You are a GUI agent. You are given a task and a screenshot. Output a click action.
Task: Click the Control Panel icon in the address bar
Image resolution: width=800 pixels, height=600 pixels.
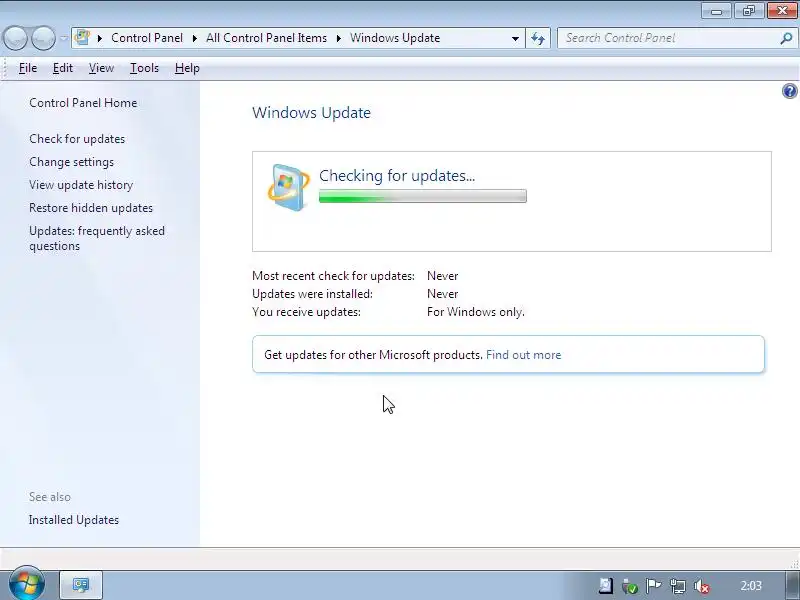83,38
